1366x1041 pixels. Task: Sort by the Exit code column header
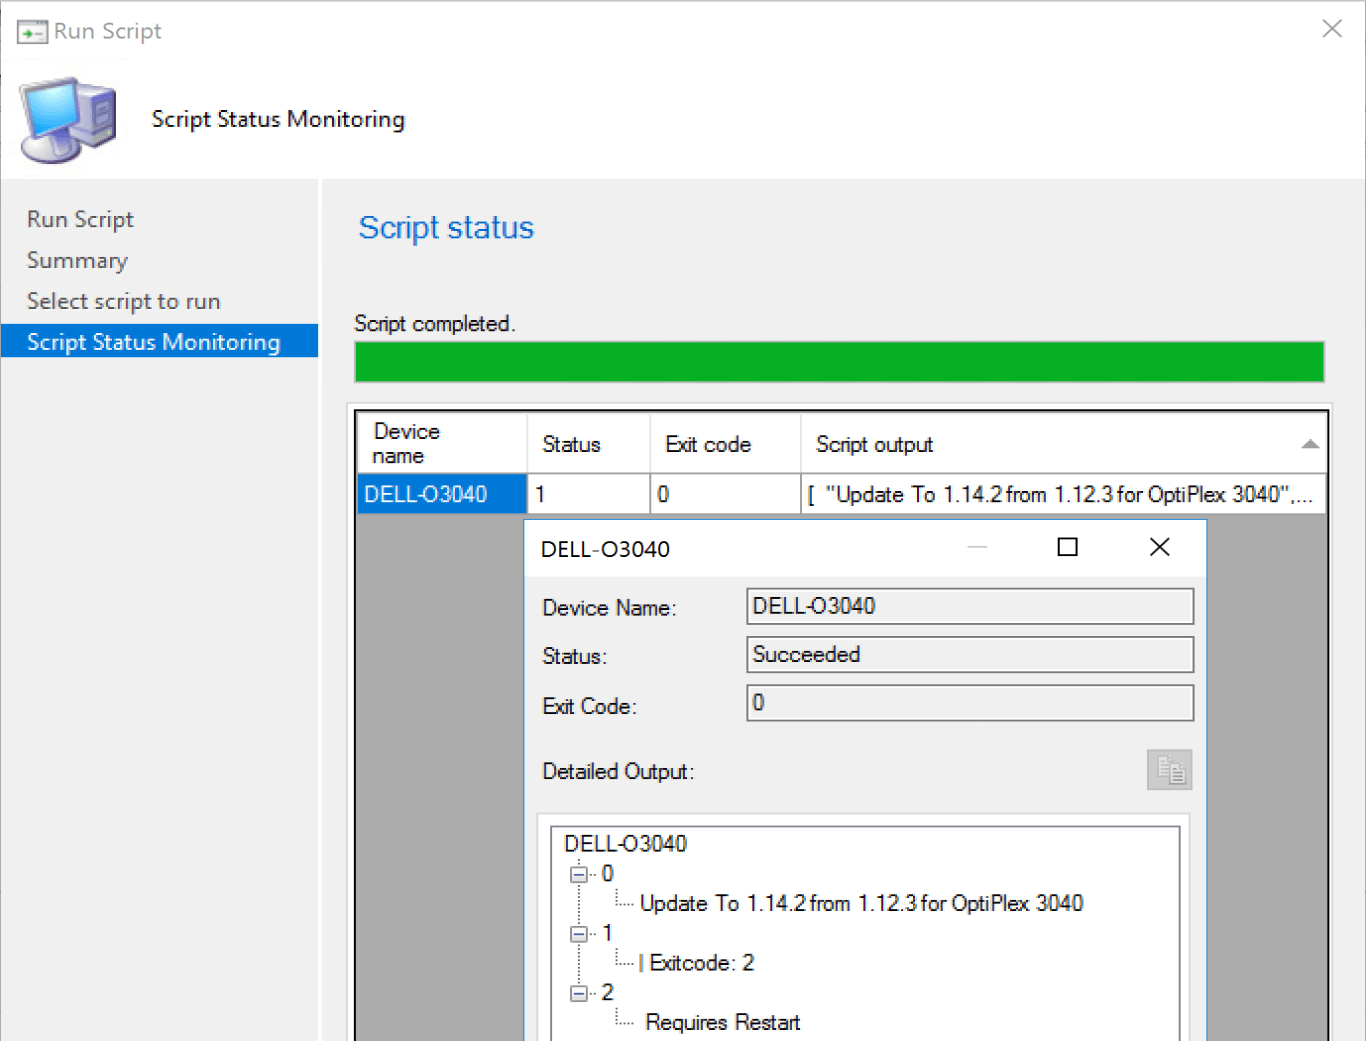click(708, 444)
